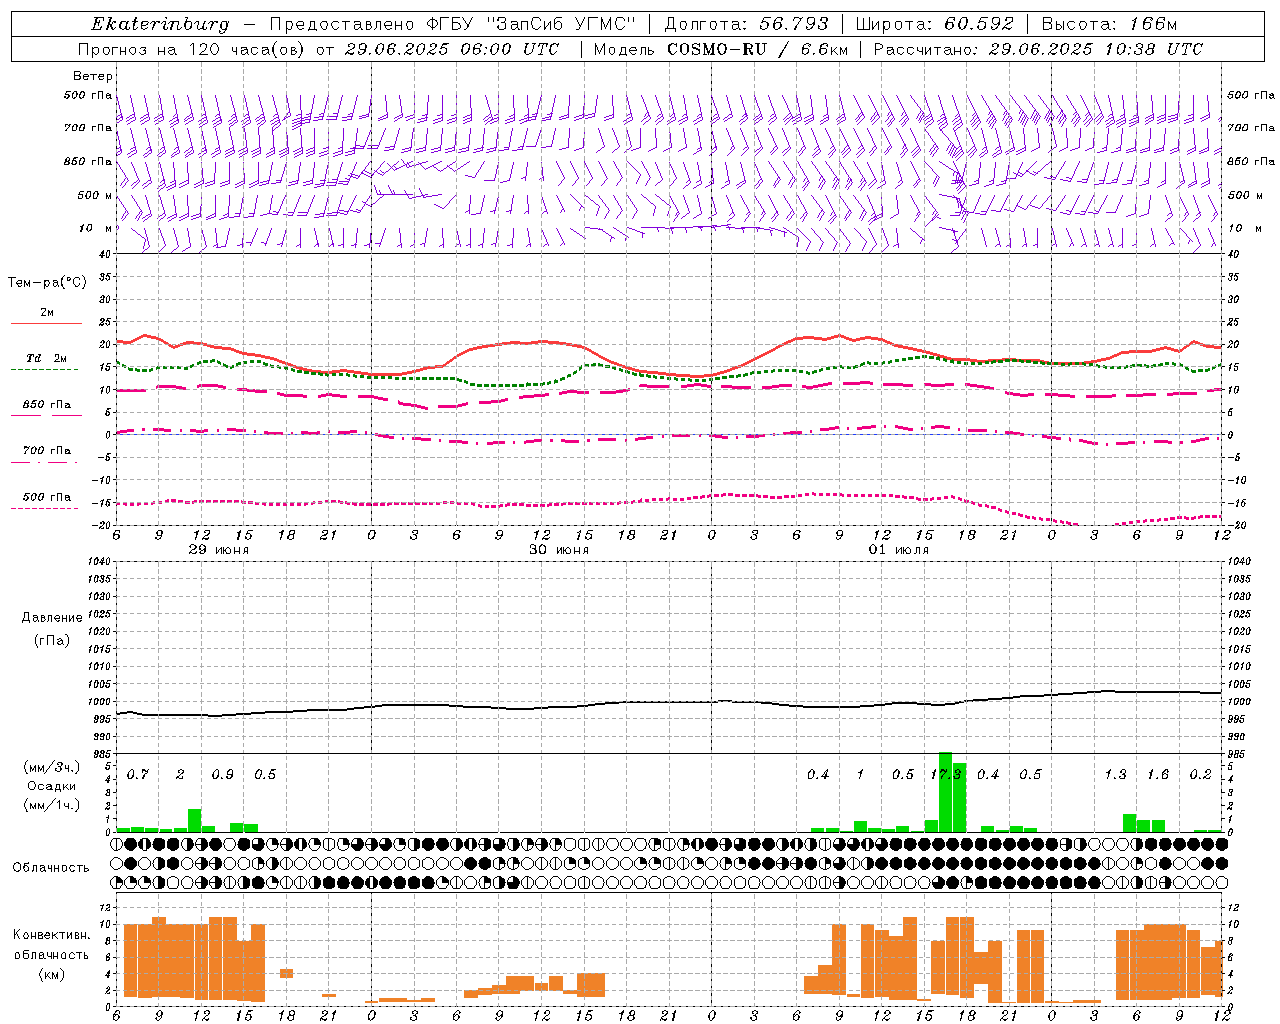The image size is (1280, 1024).
Task: Click the Осадки precipitation label
Action: click(x=52, y=786)
